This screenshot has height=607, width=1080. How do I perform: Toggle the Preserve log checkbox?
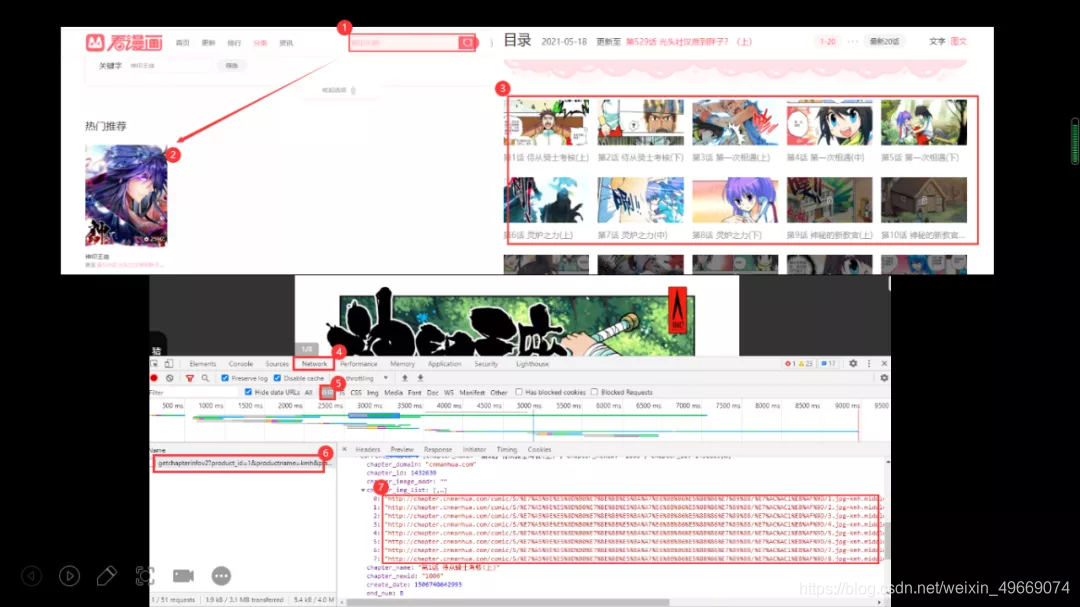[225, 378]
